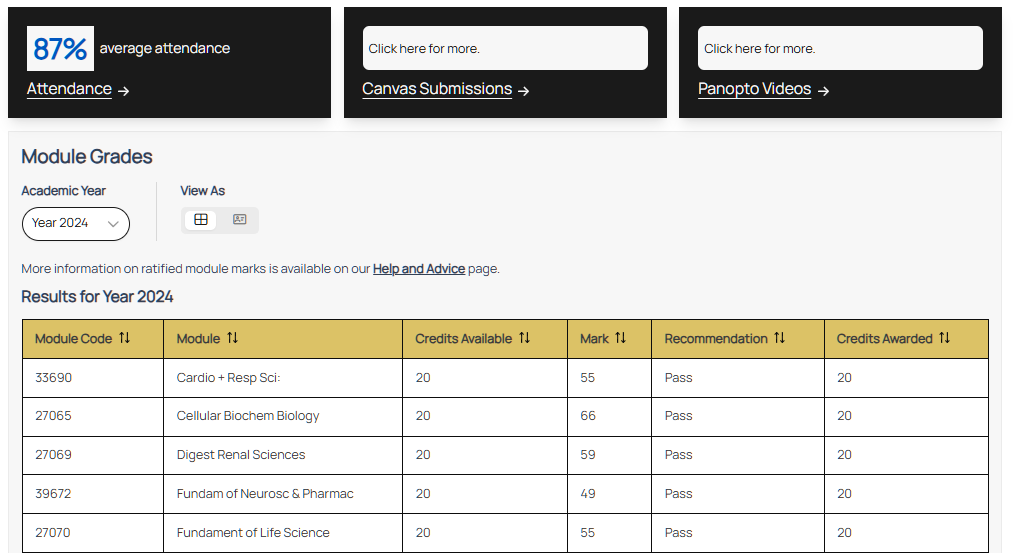Click the Mark column sort icon

621,338
